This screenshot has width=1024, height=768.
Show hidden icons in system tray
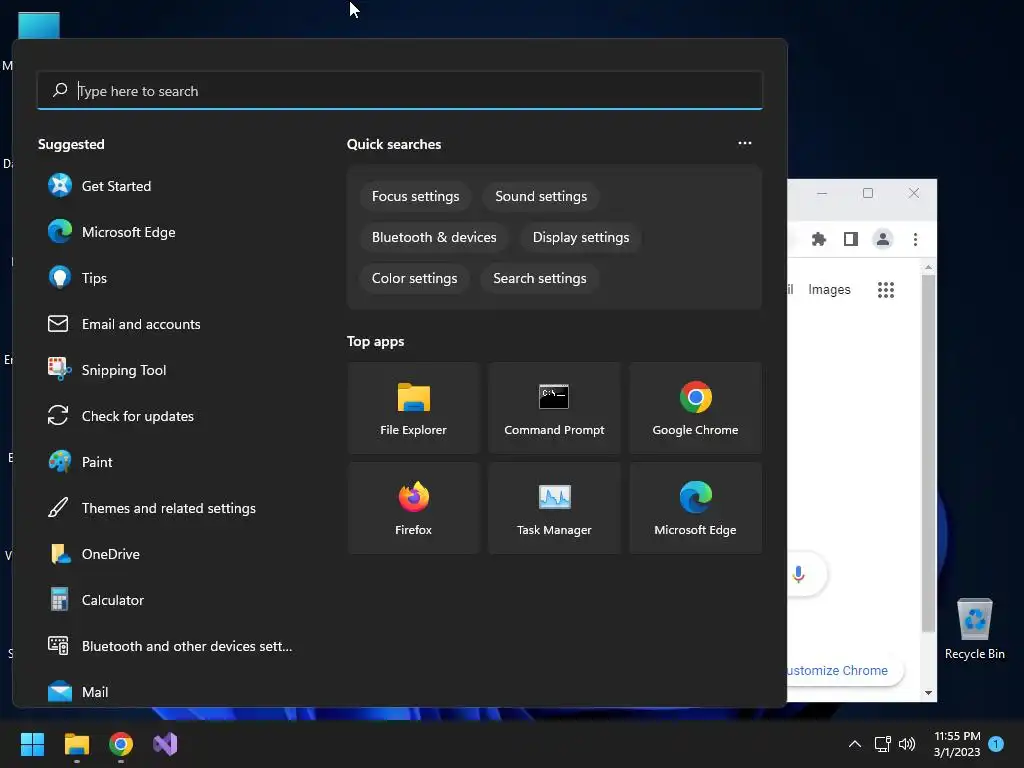click(x=854, y=744)
